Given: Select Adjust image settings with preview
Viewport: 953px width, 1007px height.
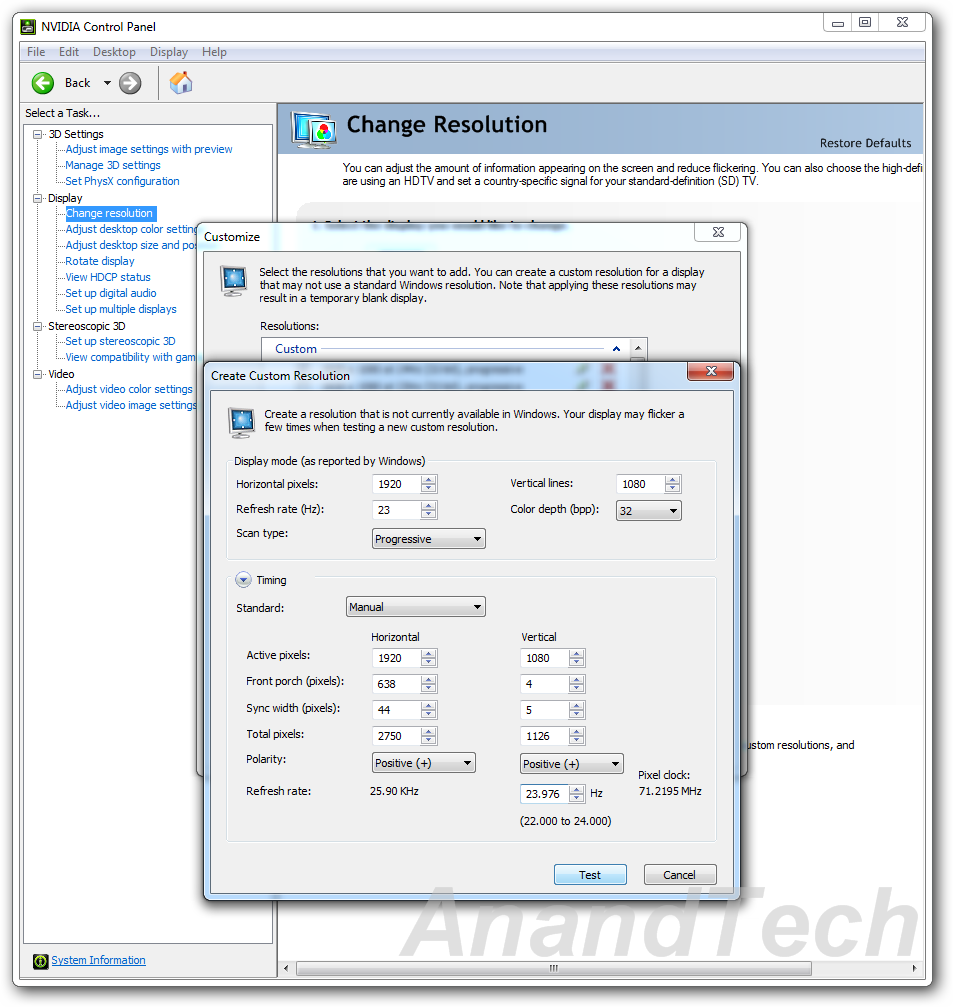Looking at the screenshot, I should click(149, 149).
